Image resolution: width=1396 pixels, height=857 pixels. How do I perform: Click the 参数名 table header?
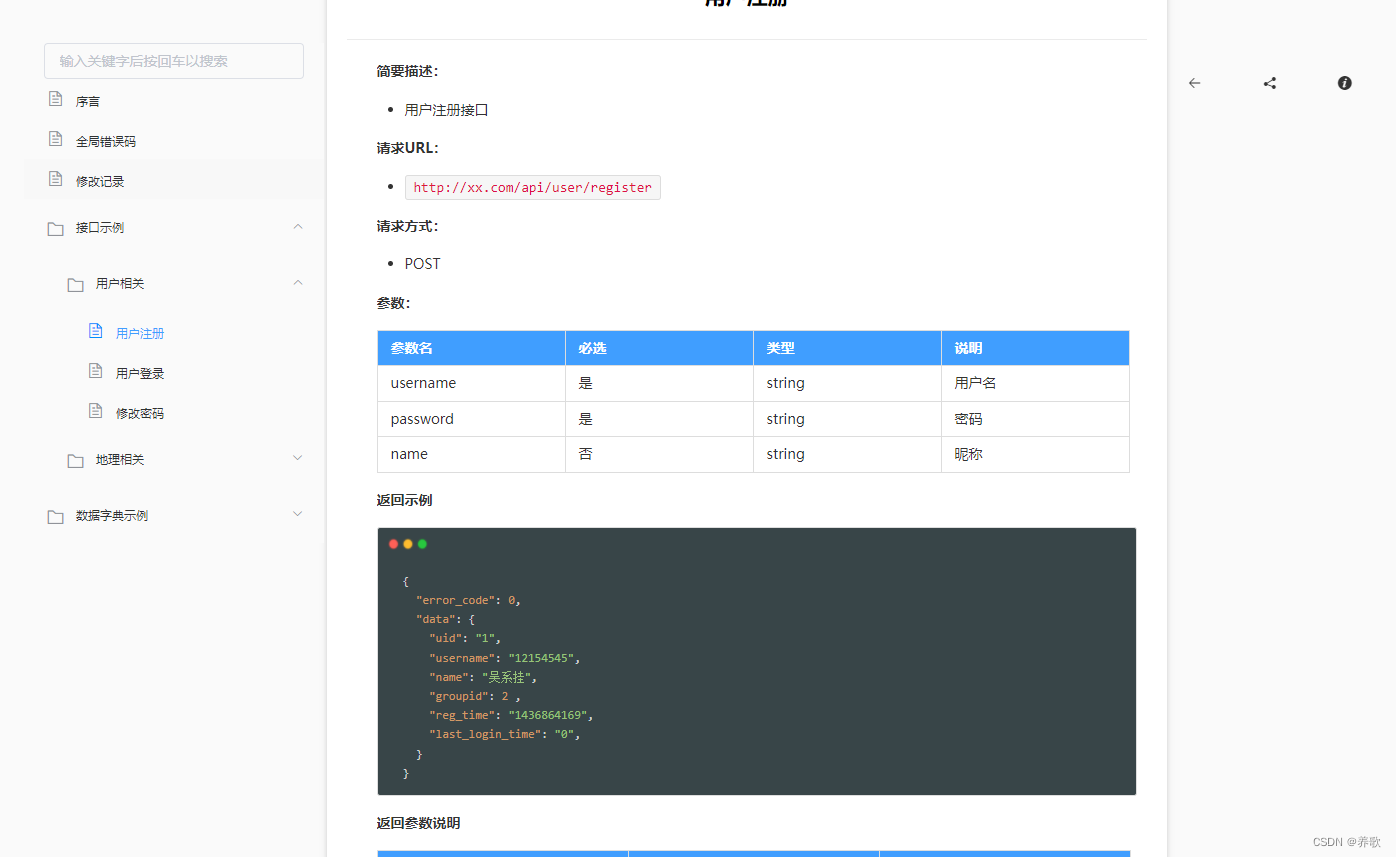(x=471, y=348)
